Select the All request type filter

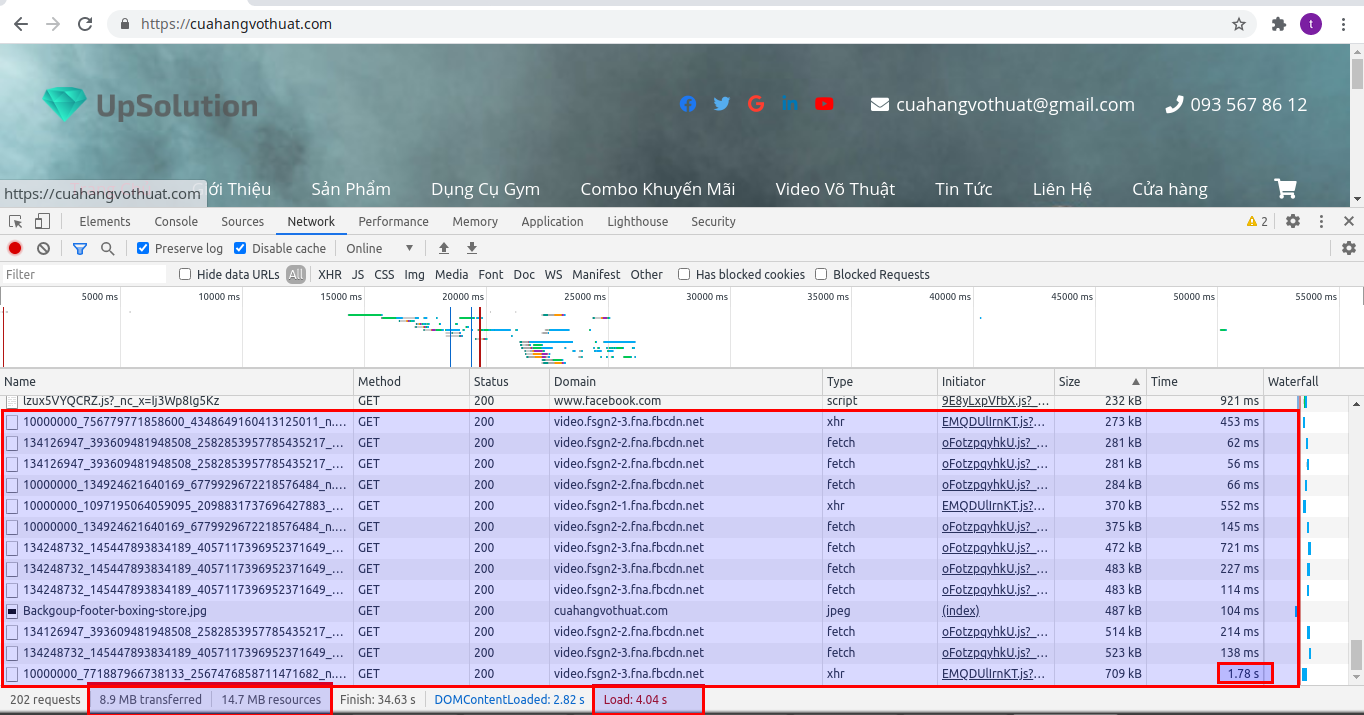click(x=296, y=274)
